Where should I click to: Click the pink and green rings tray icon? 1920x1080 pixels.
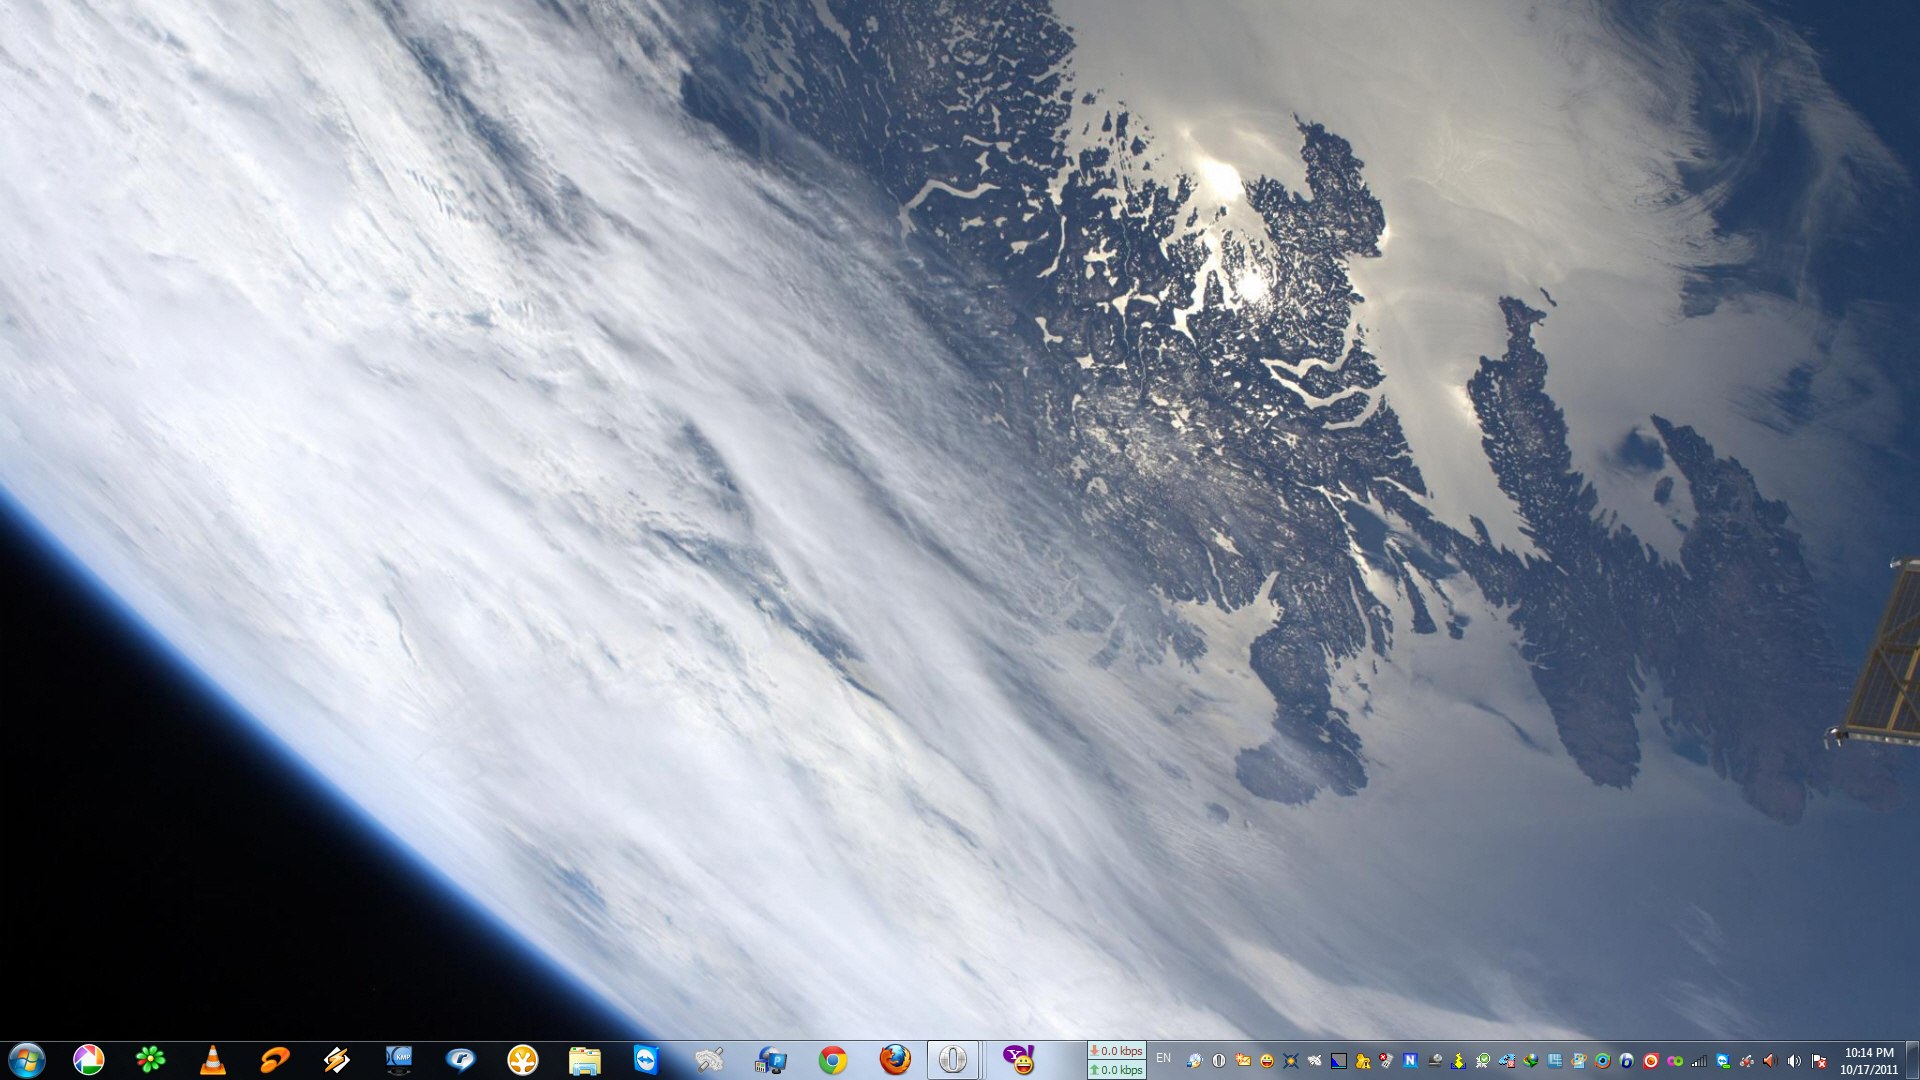coord(1675,1060)
